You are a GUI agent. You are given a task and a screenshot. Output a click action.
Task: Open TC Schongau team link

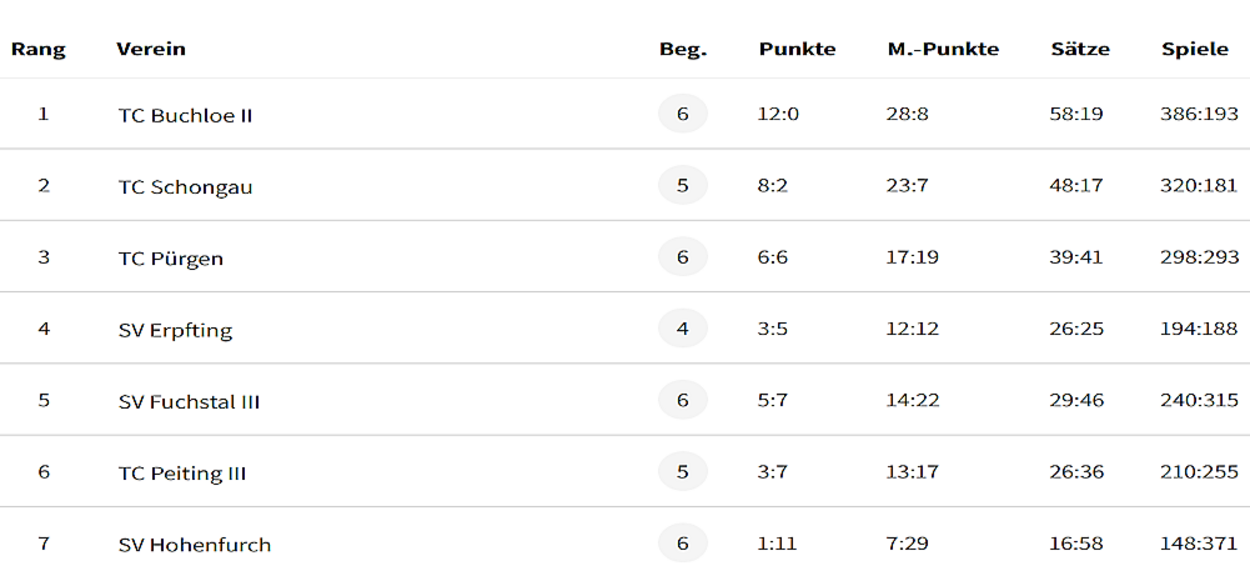[185, 187]
